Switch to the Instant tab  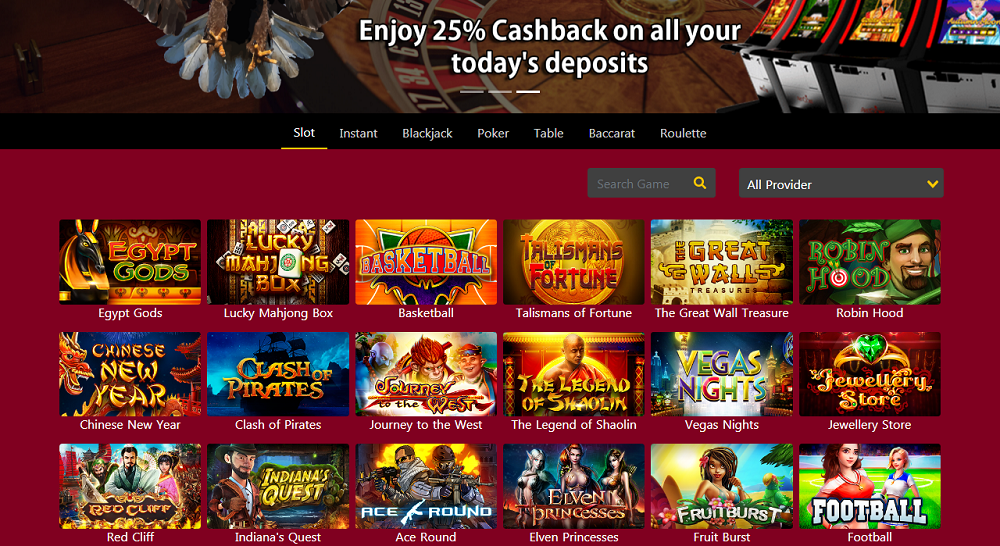(x=358, y=133)
